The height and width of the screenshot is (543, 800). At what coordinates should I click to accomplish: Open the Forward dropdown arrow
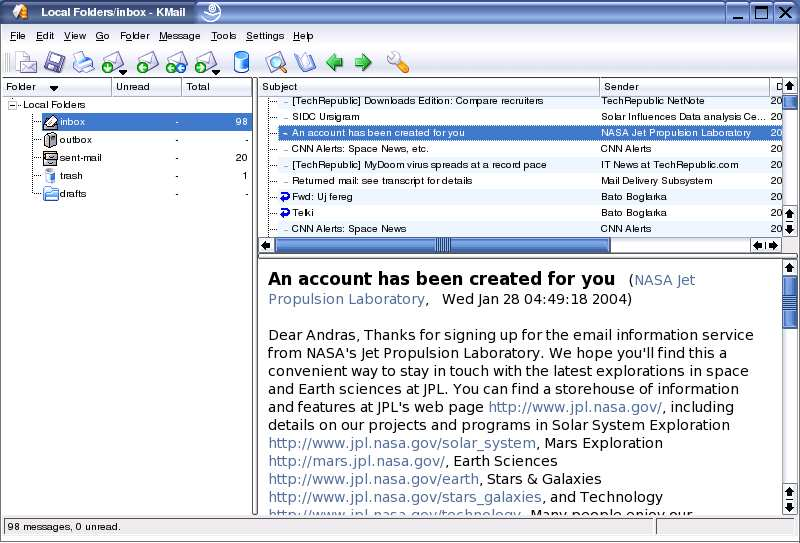pos(216,72)
